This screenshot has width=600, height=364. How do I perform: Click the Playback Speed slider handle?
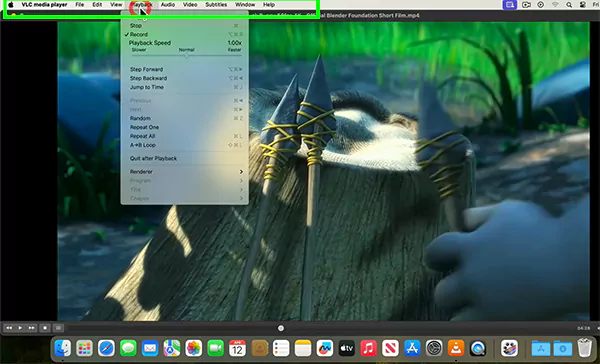186,55
